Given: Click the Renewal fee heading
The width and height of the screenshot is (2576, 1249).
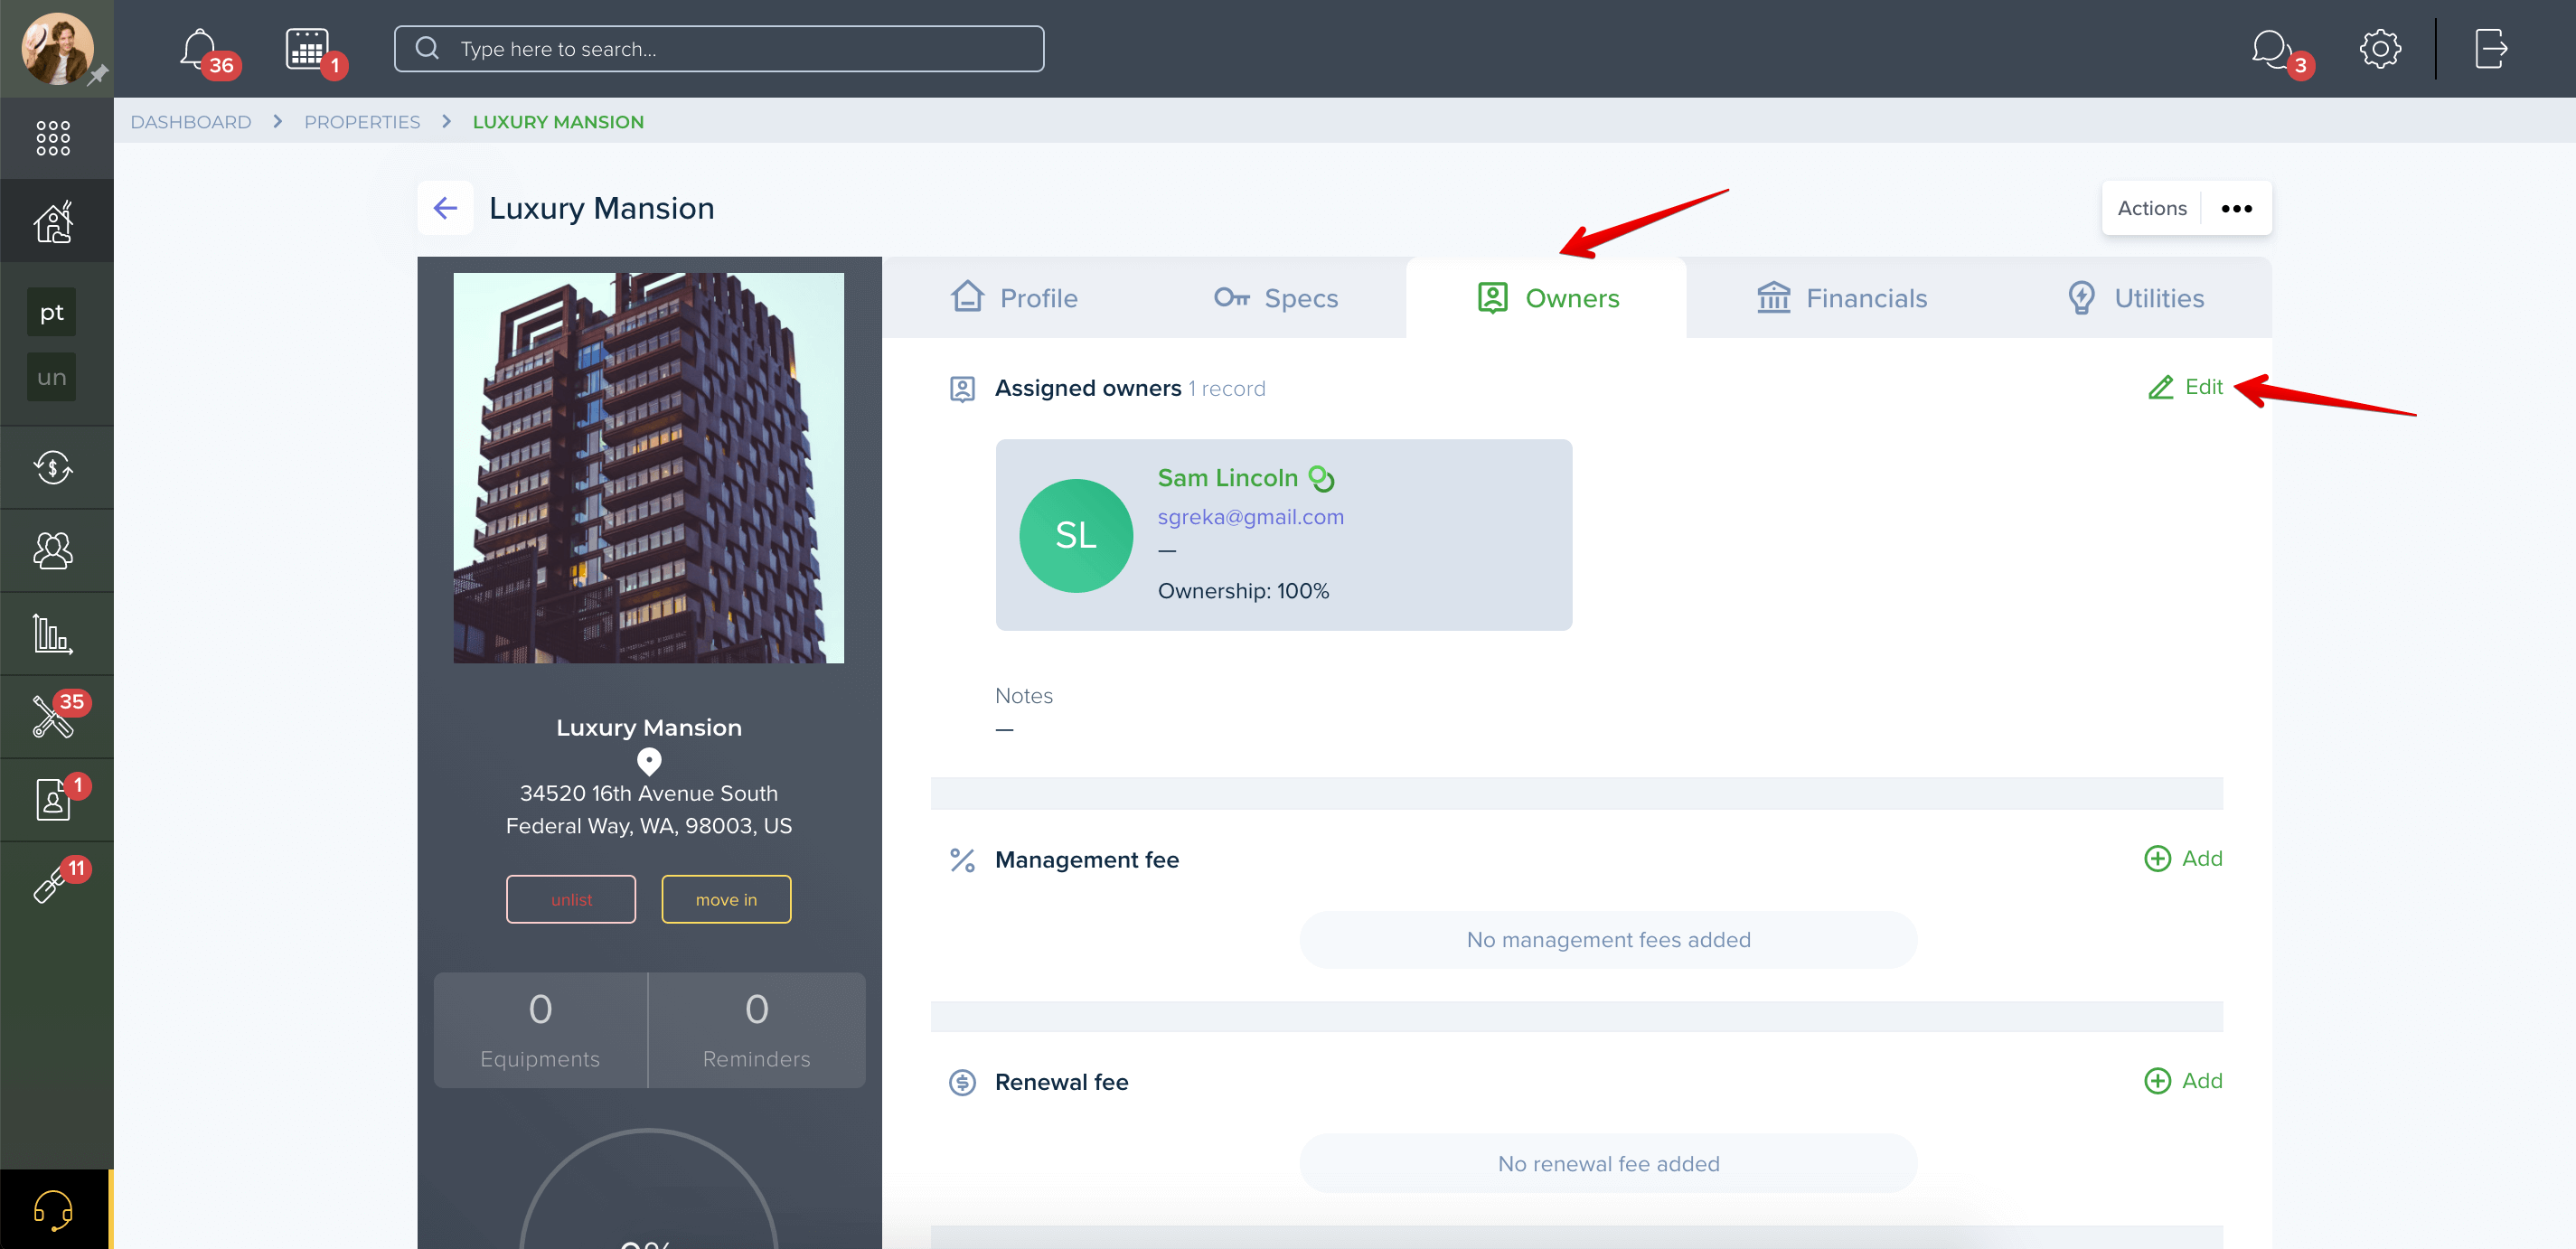Looking at the screenshot, I should pyautogui.click(x=1061, y=1082).
